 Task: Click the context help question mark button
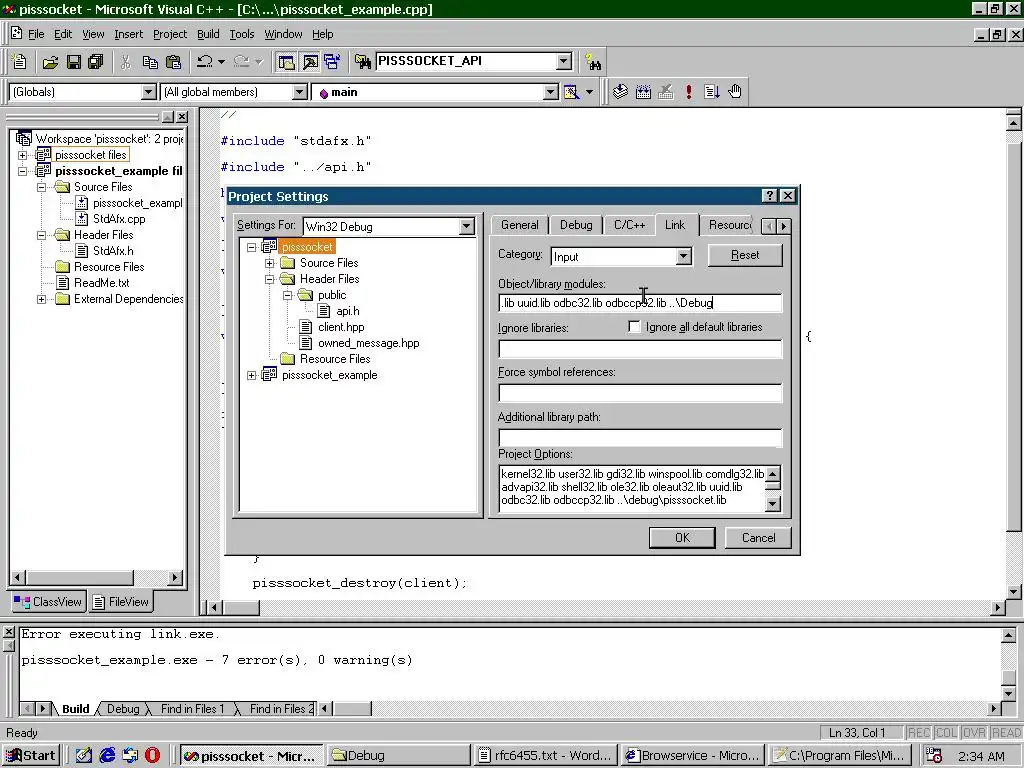click(x=770, y=196)
